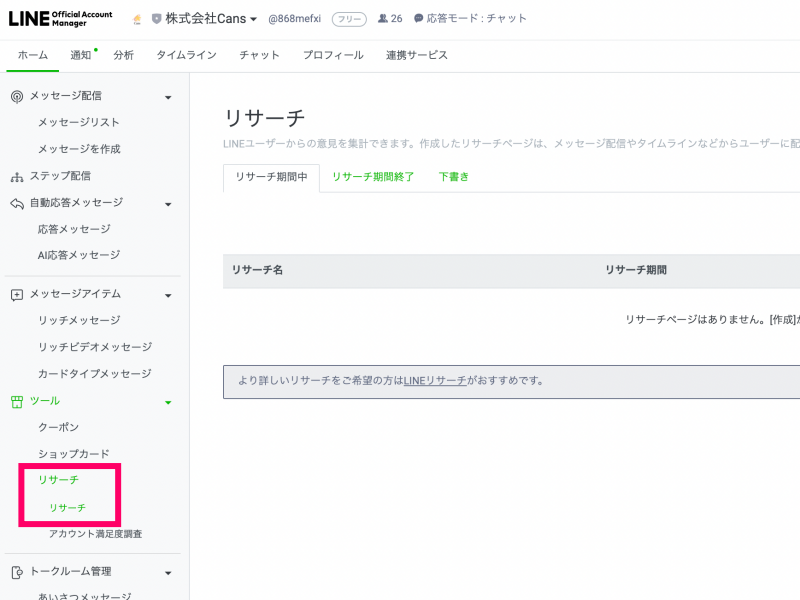Follow the LINEリサーチ link
The width and height of the screenshot is (800, 600).
(435, 381)
